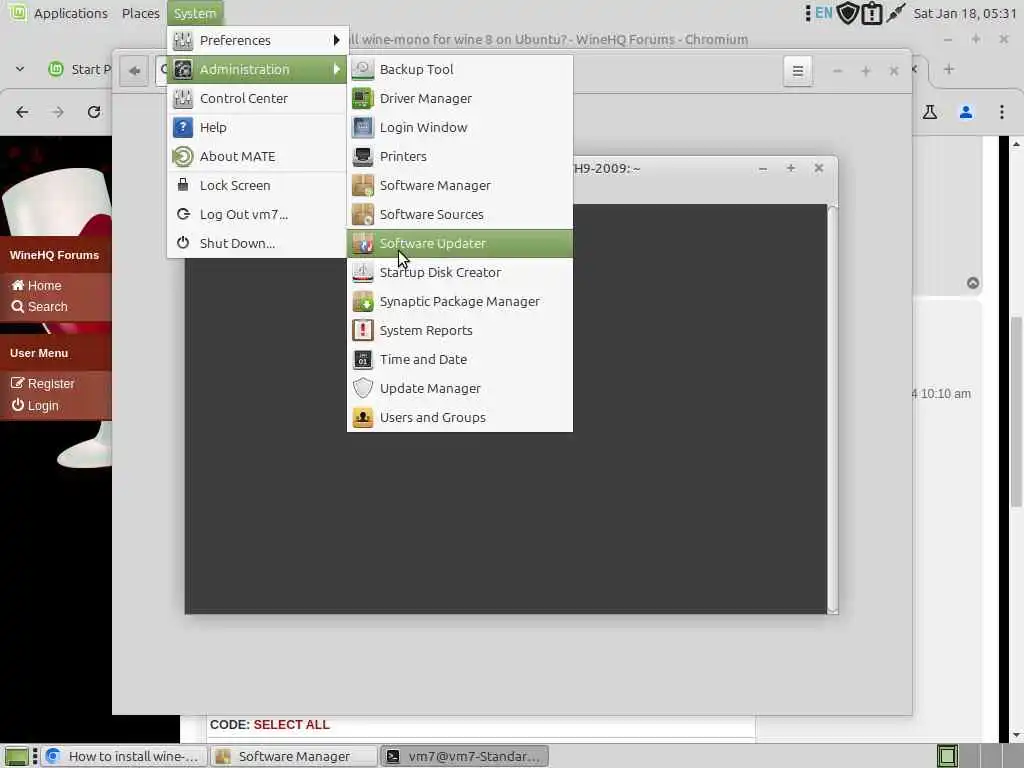1024x768 pixels.
Task: Click the network connection tray icon
Action: (x=895, y=13)
